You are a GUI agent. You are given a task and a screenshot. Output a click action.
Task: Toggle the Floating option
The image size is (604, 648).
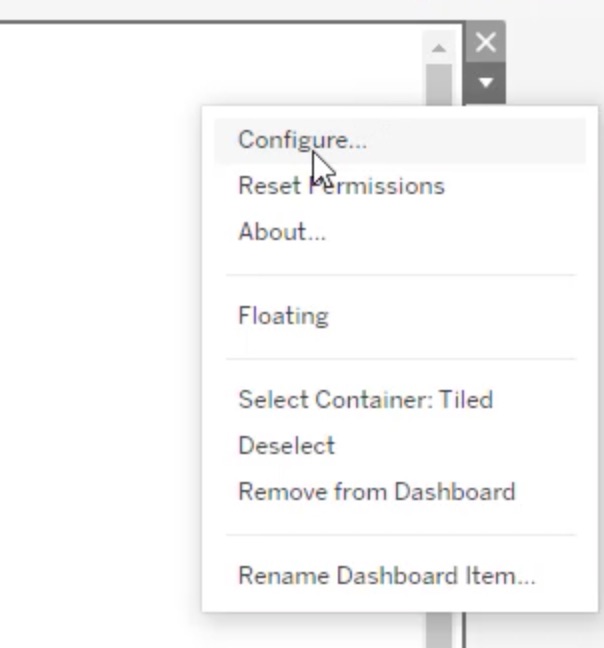pyautogui.click(x=283, y=316)
